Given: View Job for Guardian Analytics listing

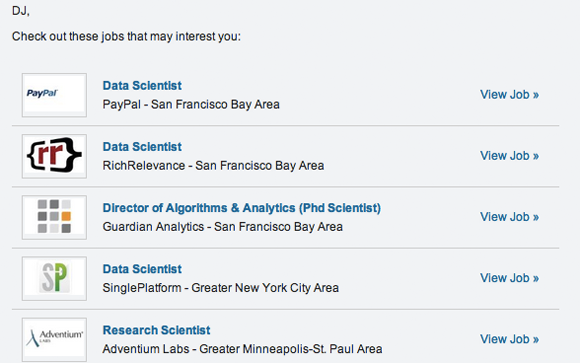Looking at the screenshot, I should (x=509, y=217).
